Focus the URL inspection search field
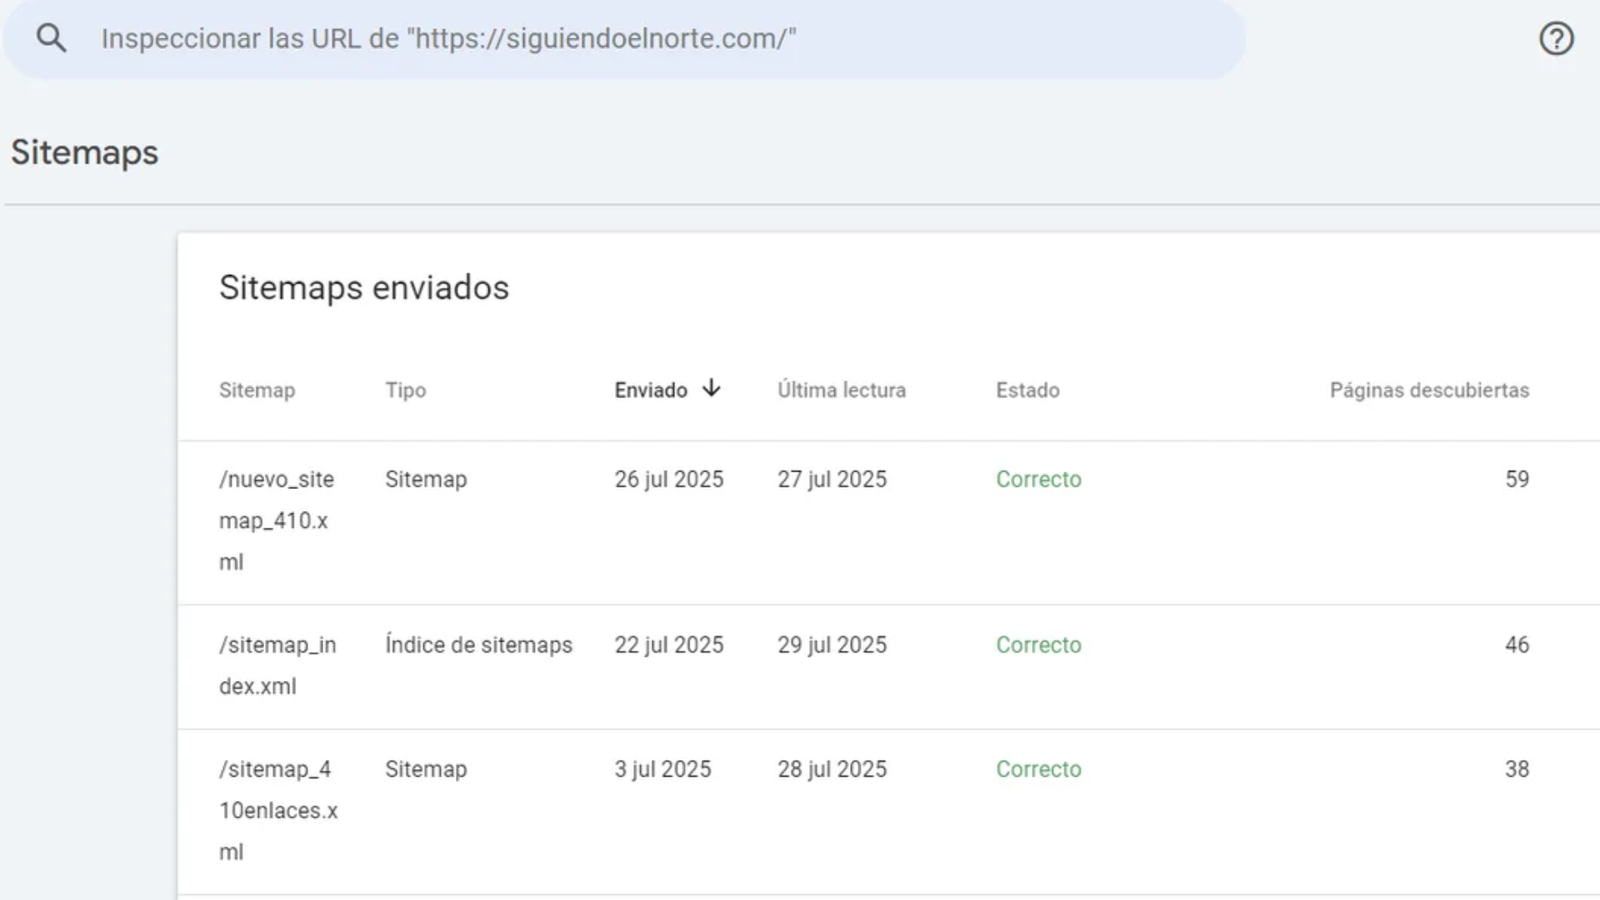Screen dimensions: 1600x900 (640, 39)
